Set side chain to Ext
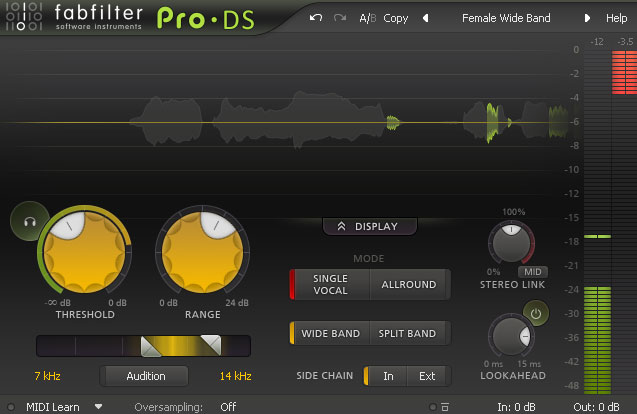The image size is (637, 414). click(x=427, y=376)
